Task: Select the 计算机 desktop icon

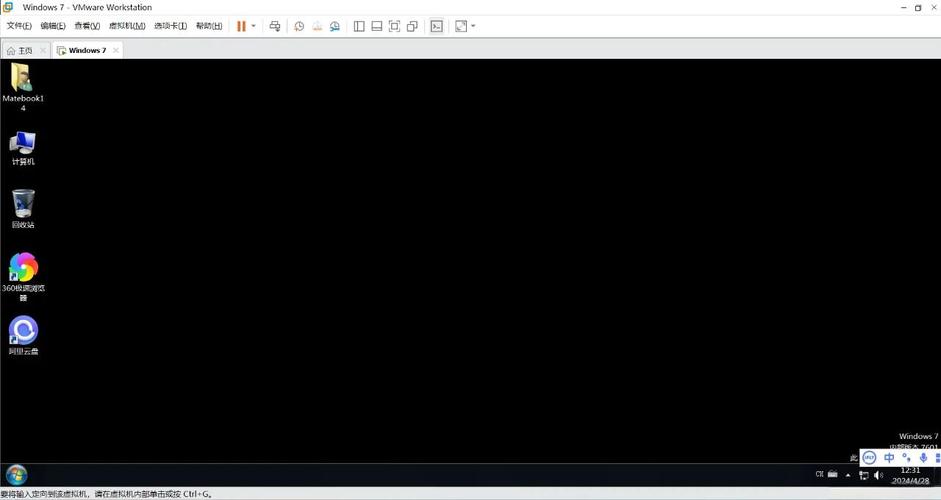Action: pos(23,148)
